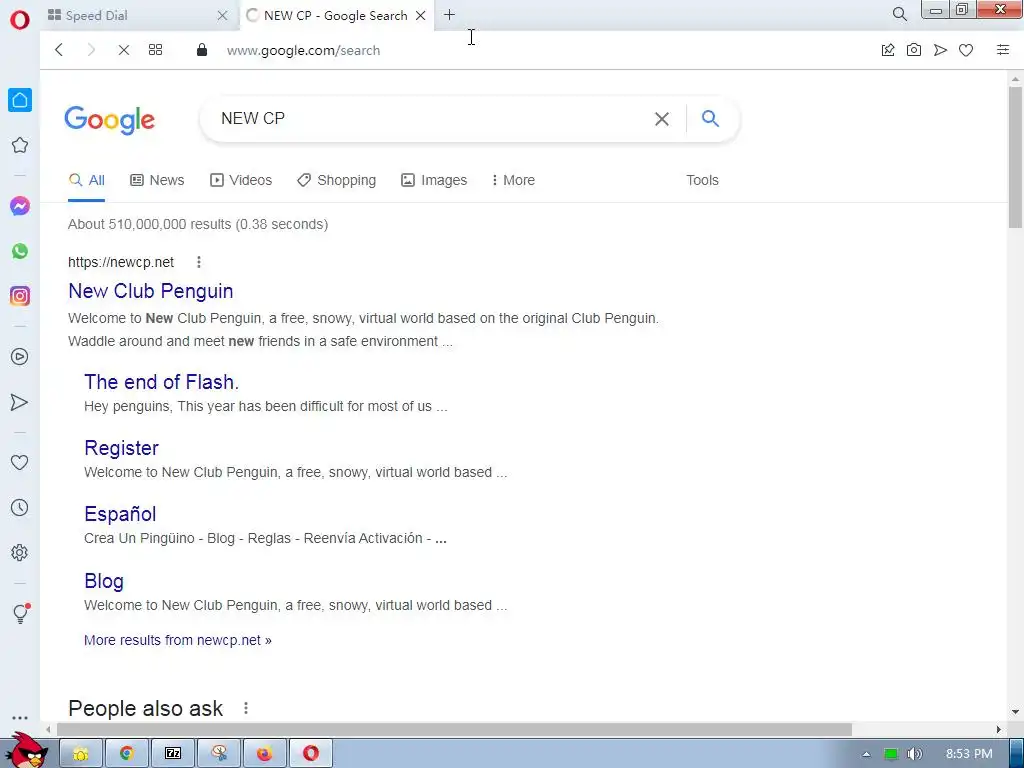
Task: View site security lock info
Action: pyautogui.click(x=202, y=50)
